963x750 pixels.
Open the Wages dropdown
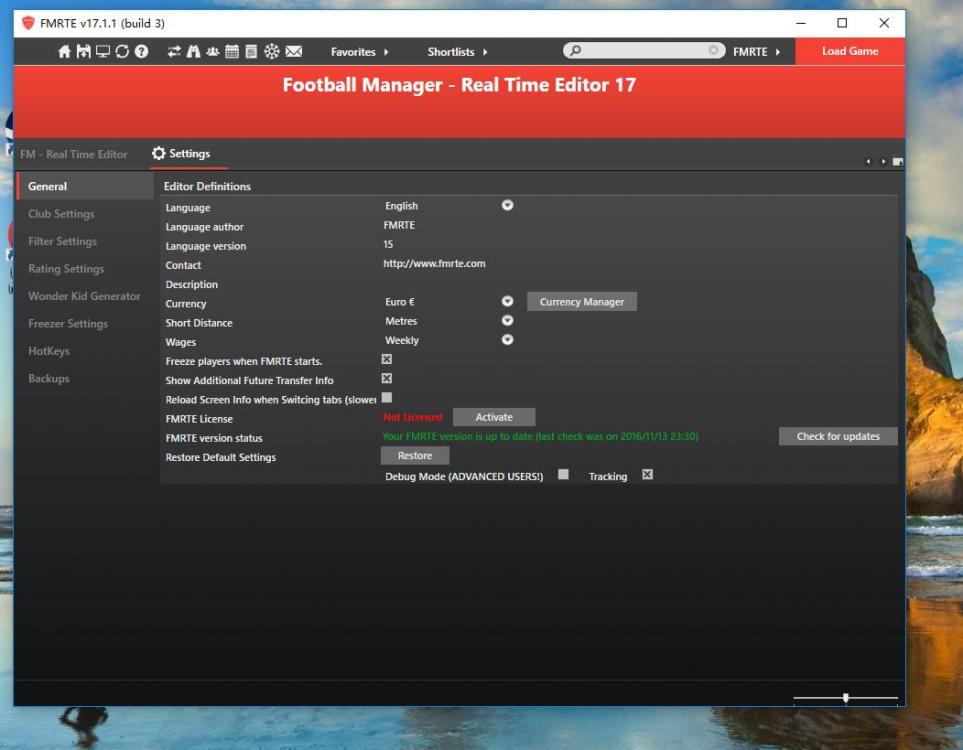point(507,340)
